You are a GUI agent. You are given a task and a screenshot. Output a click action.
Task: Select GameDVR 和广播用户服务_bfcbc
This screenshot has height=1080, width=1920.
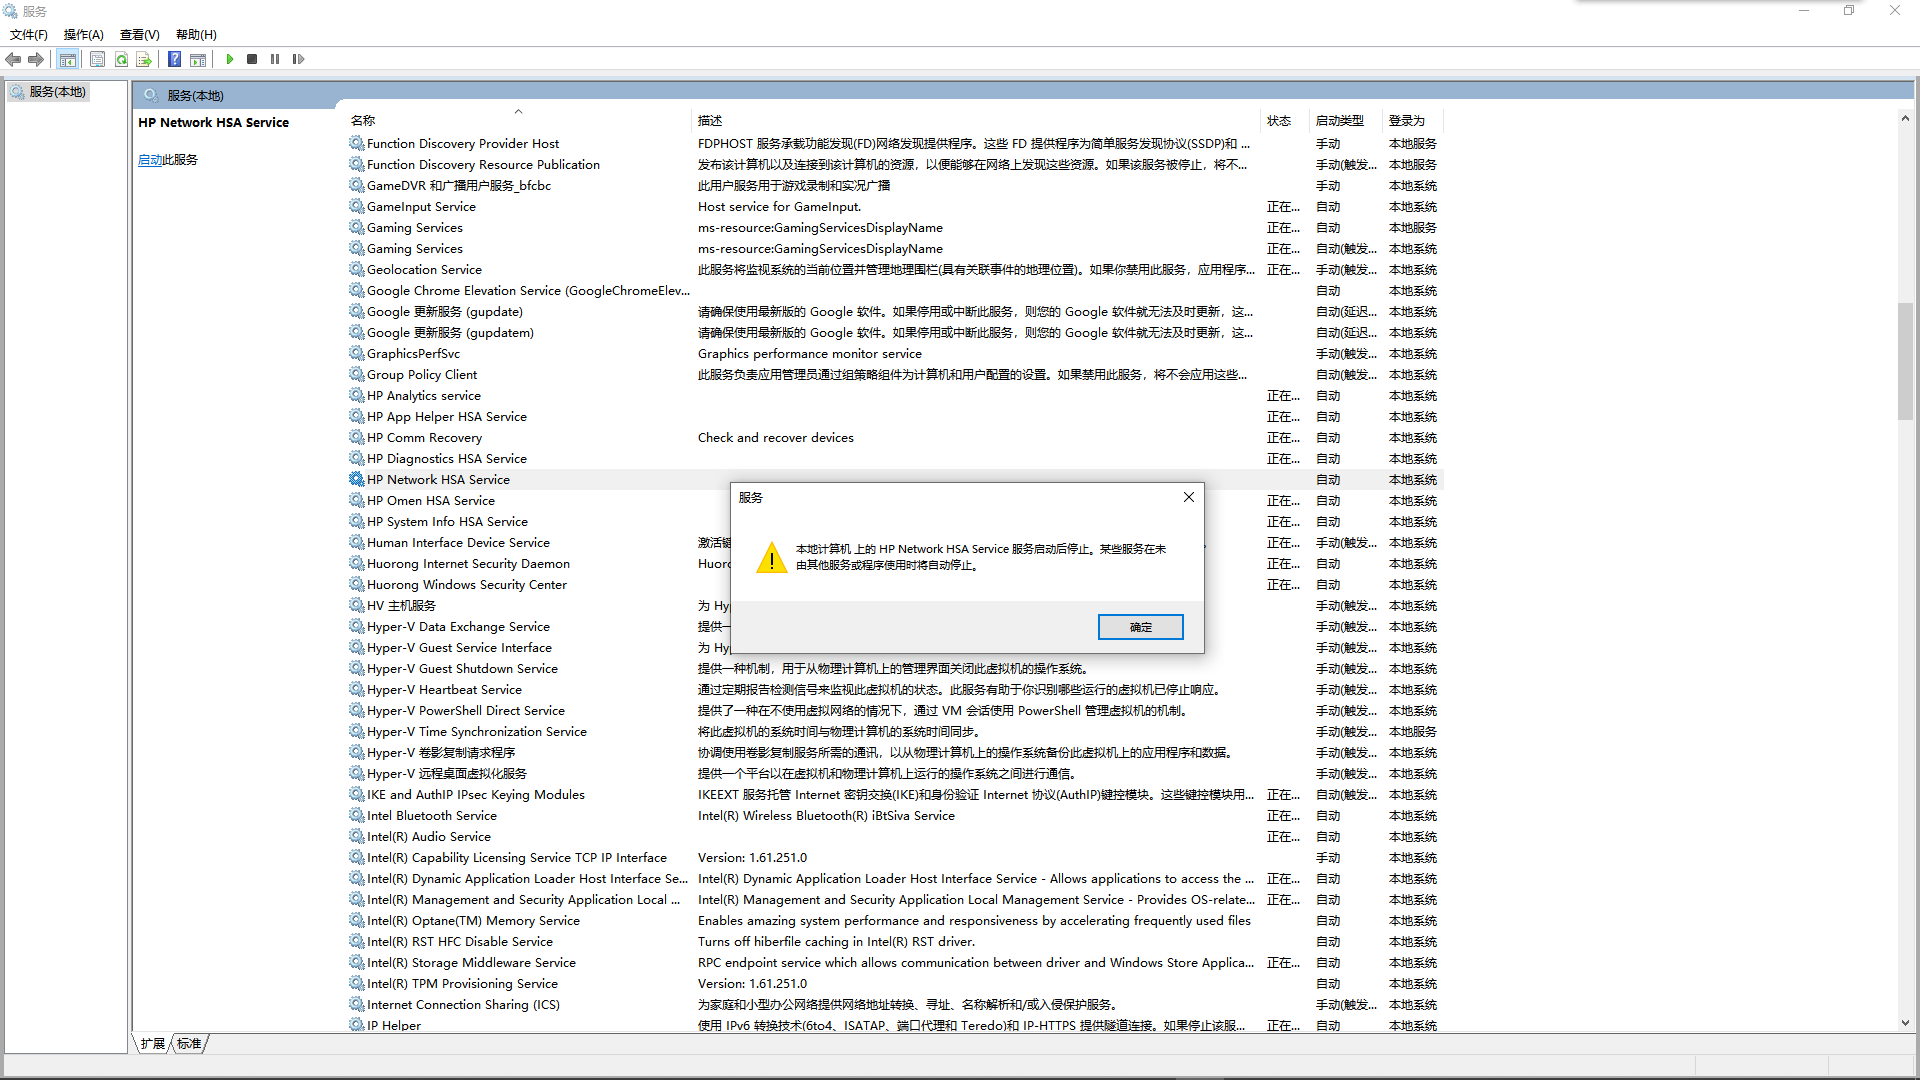pyautogui.click(x=894, y=185)
